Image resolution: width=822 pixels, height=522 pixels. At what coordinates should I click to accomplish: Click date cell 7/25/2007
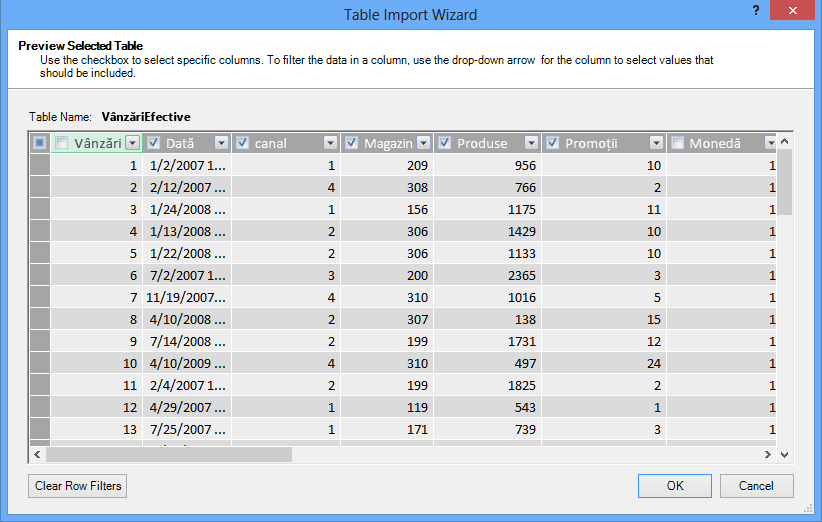[187, 429]
